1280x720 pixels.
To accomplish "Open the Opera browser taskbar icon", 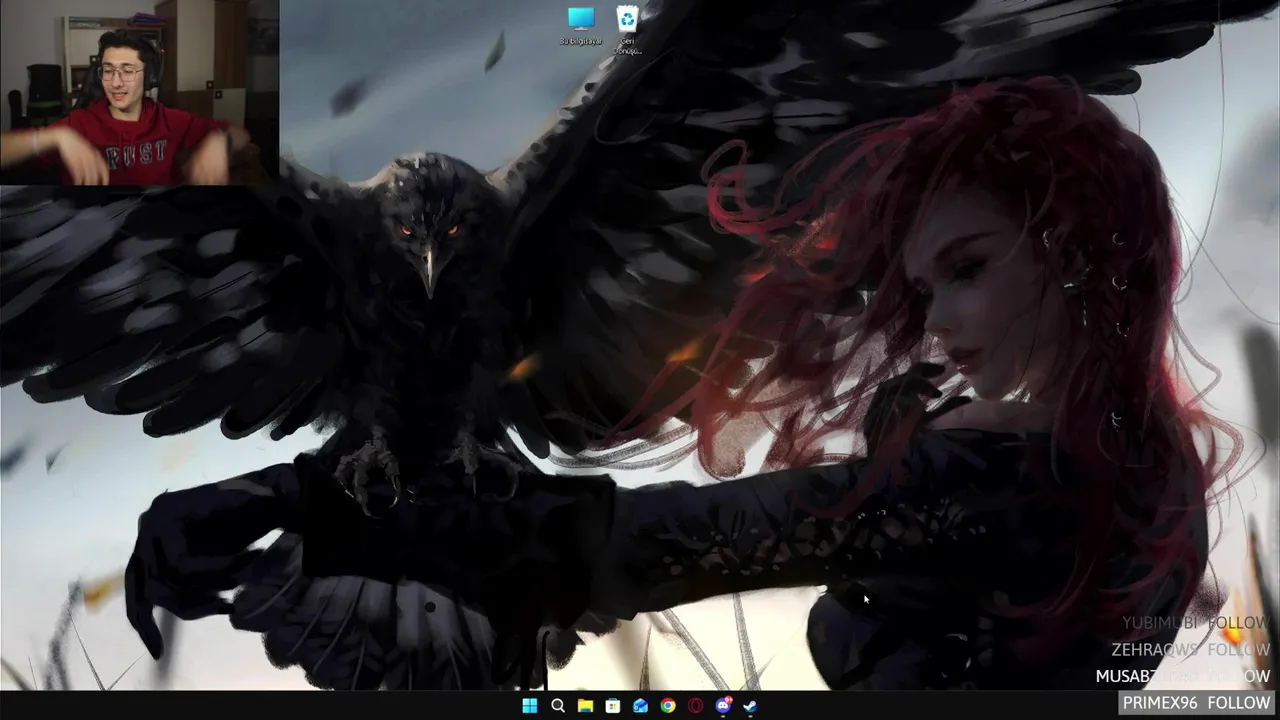I will (x=695, y=706).
